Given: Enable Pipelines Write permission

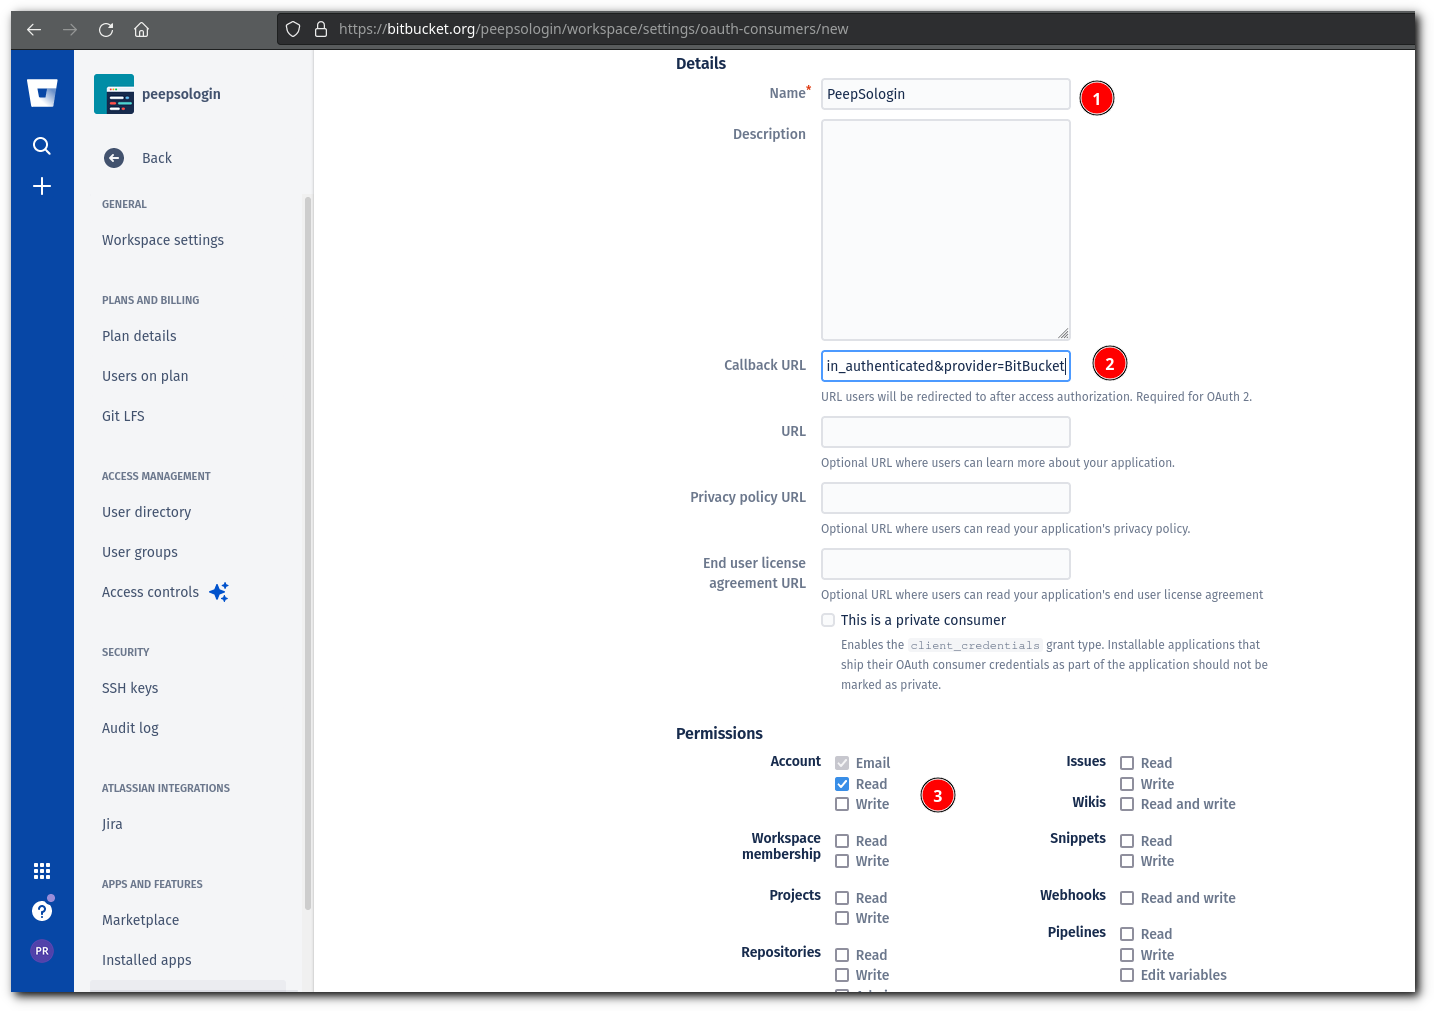Looking at the screenshot, I should coord(1127,955).
